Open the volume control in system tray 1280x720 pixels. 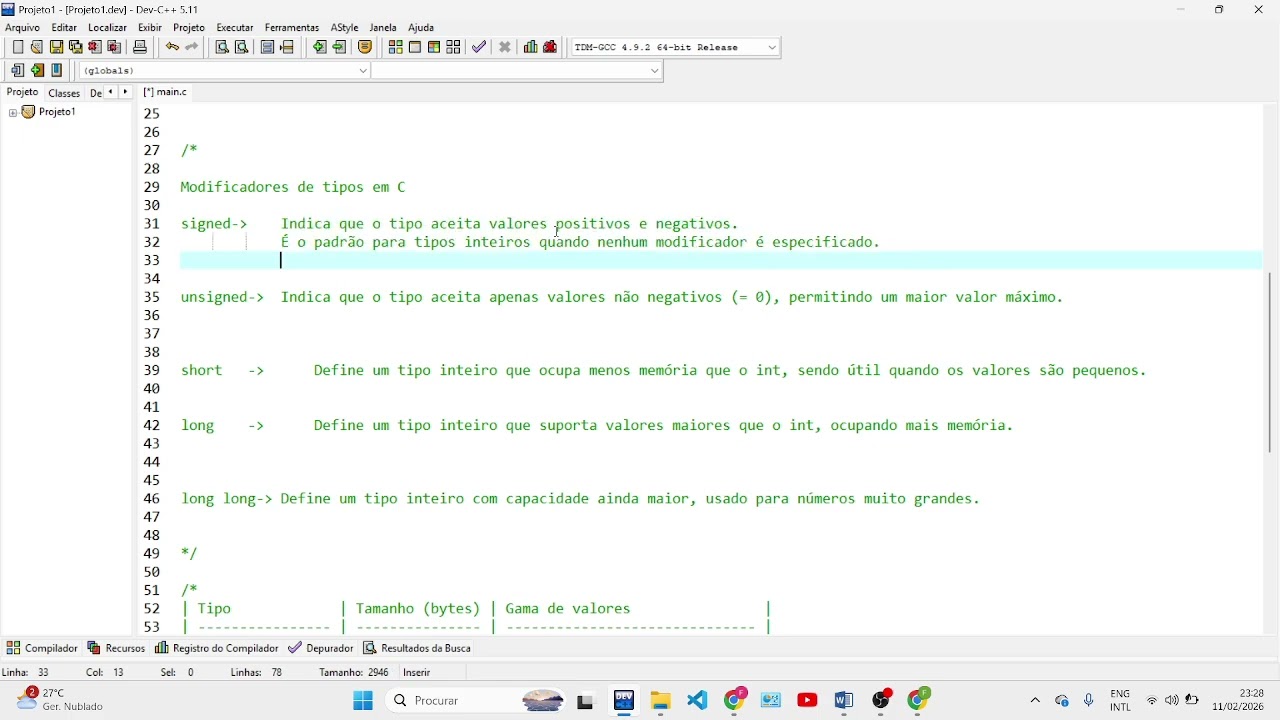point(1172,701)
